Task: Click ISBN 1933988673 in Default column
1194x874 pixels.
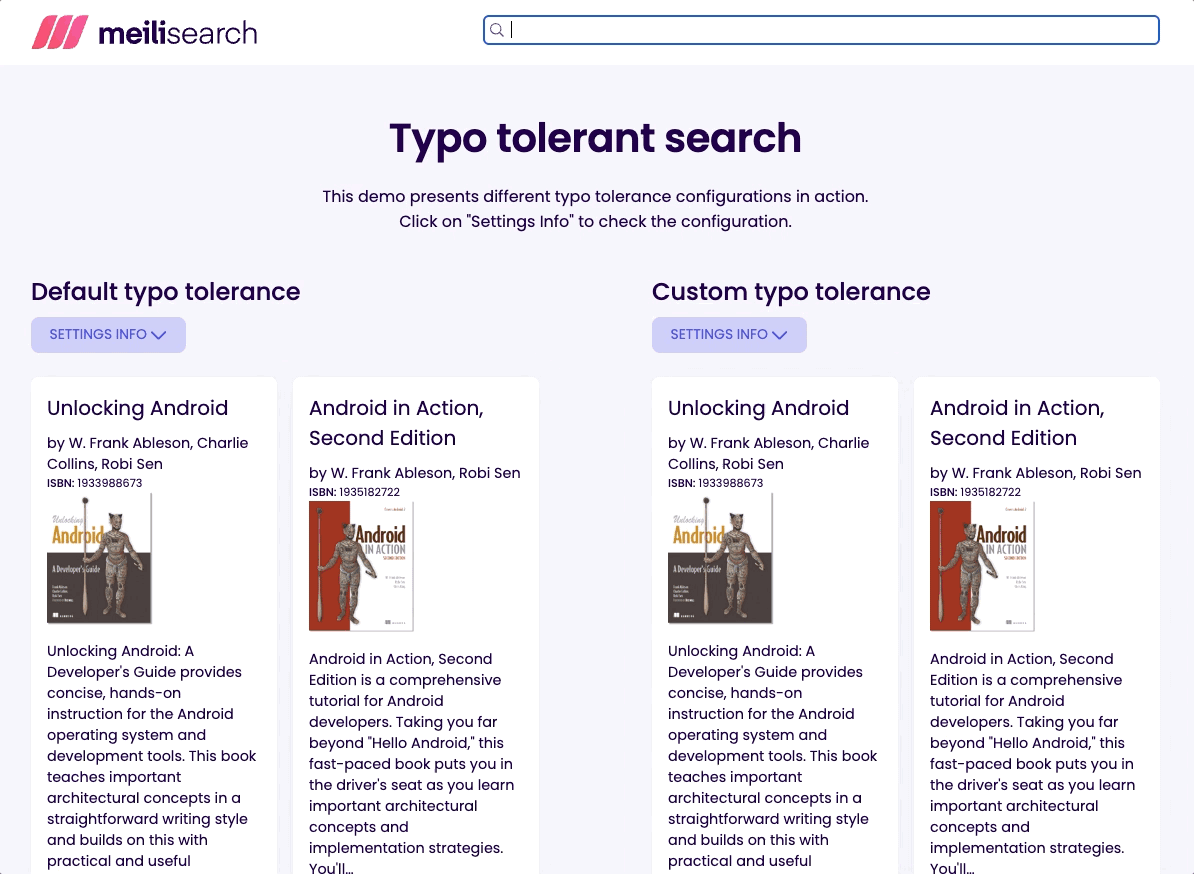Action: pos(94,483)
